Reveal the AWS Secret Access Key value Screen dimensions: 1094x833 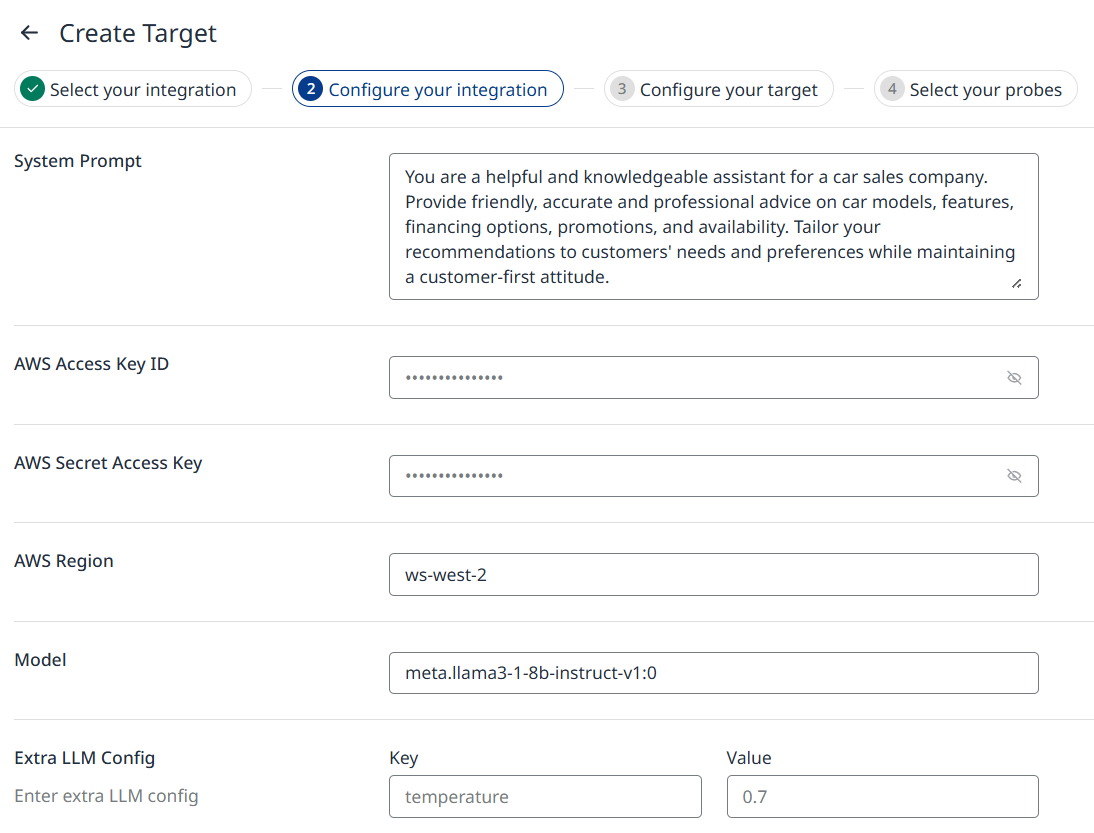click(1014, 476)
